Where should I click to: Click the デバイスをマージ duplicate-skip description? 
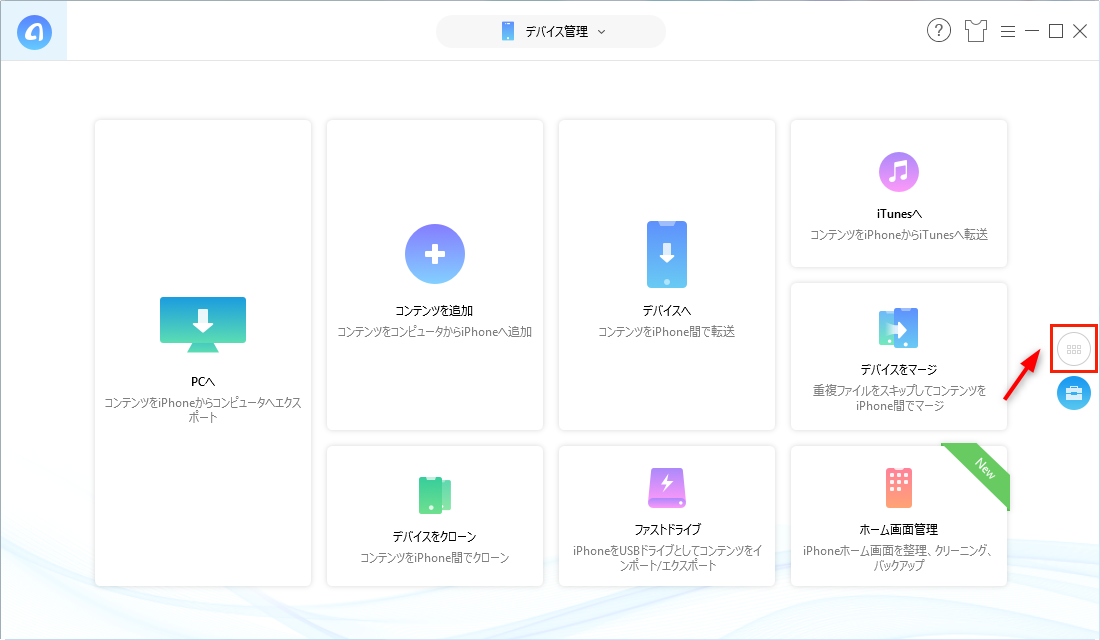(x=899, y=398)
